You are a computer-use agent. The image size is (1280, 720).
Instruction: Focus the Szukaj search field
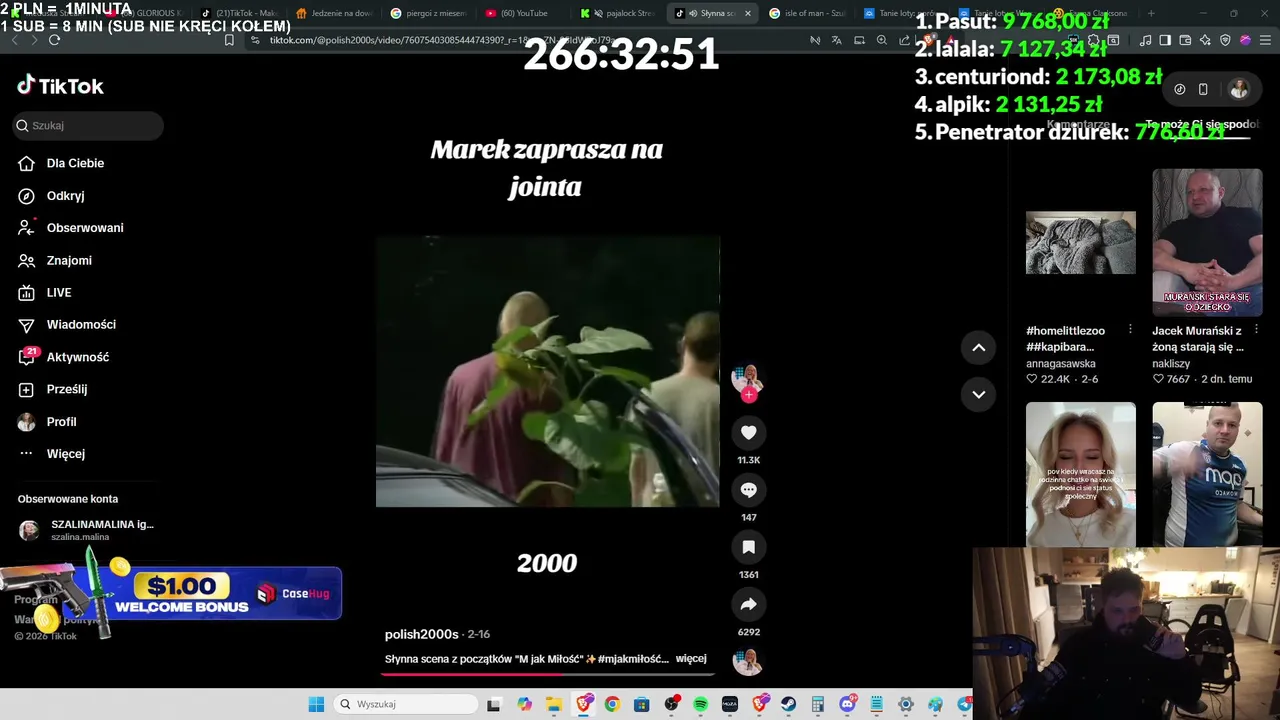tap(88, 125)
